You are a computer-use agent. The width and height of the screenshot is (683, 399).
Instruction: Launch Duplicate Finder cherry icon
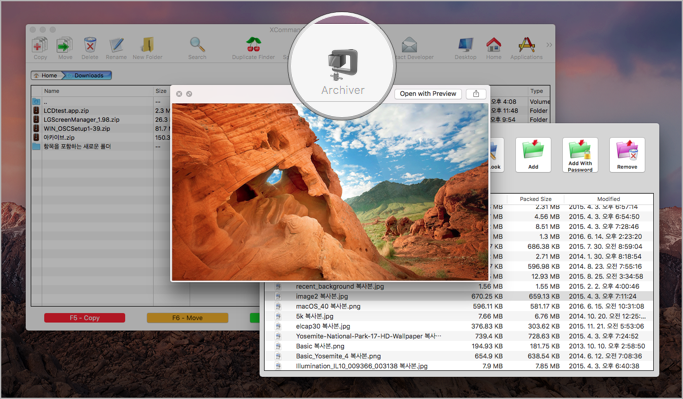[x=254, y=45]
